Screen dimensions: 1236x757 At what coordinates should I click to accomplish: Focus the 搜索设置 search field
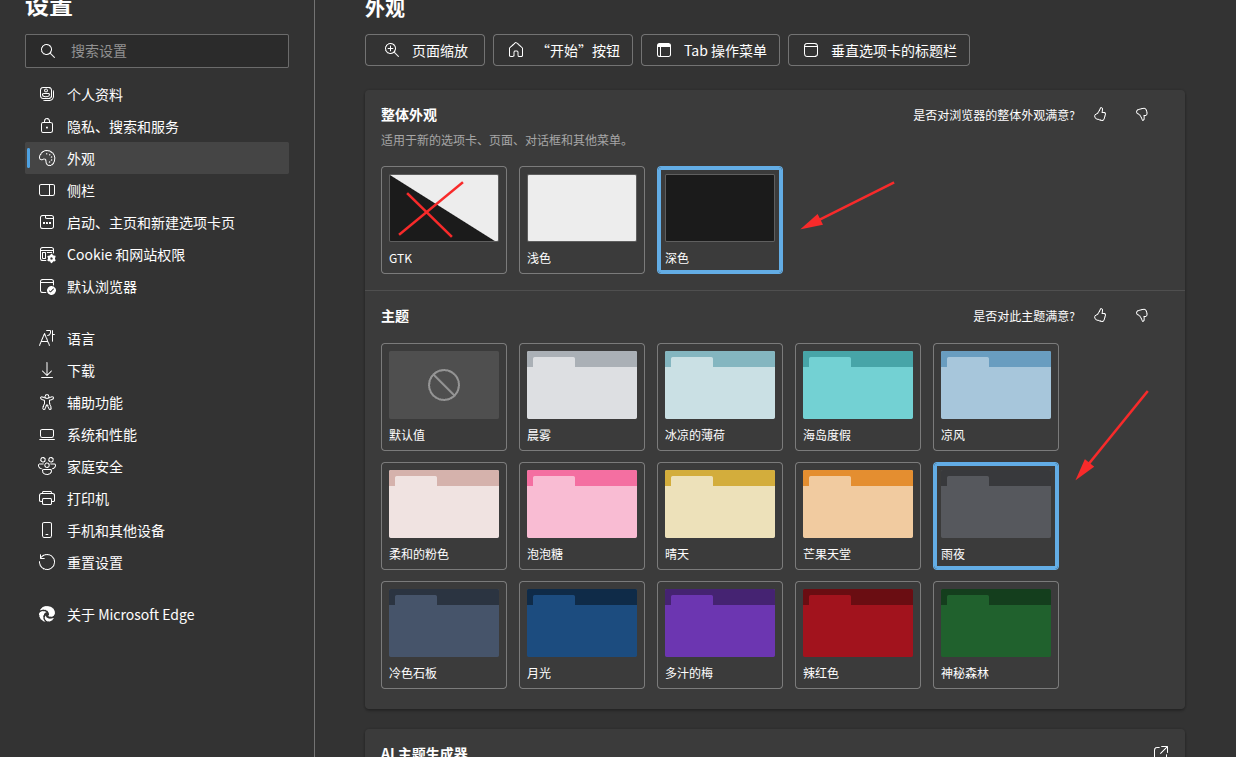[x=157, y=51]
